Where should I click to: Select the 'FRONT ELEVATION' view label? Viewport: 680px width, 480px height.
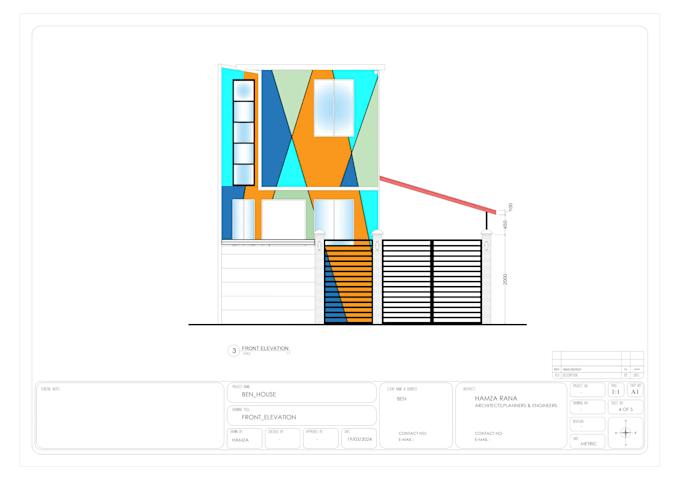pyautogui.click(x=265, y=348)
